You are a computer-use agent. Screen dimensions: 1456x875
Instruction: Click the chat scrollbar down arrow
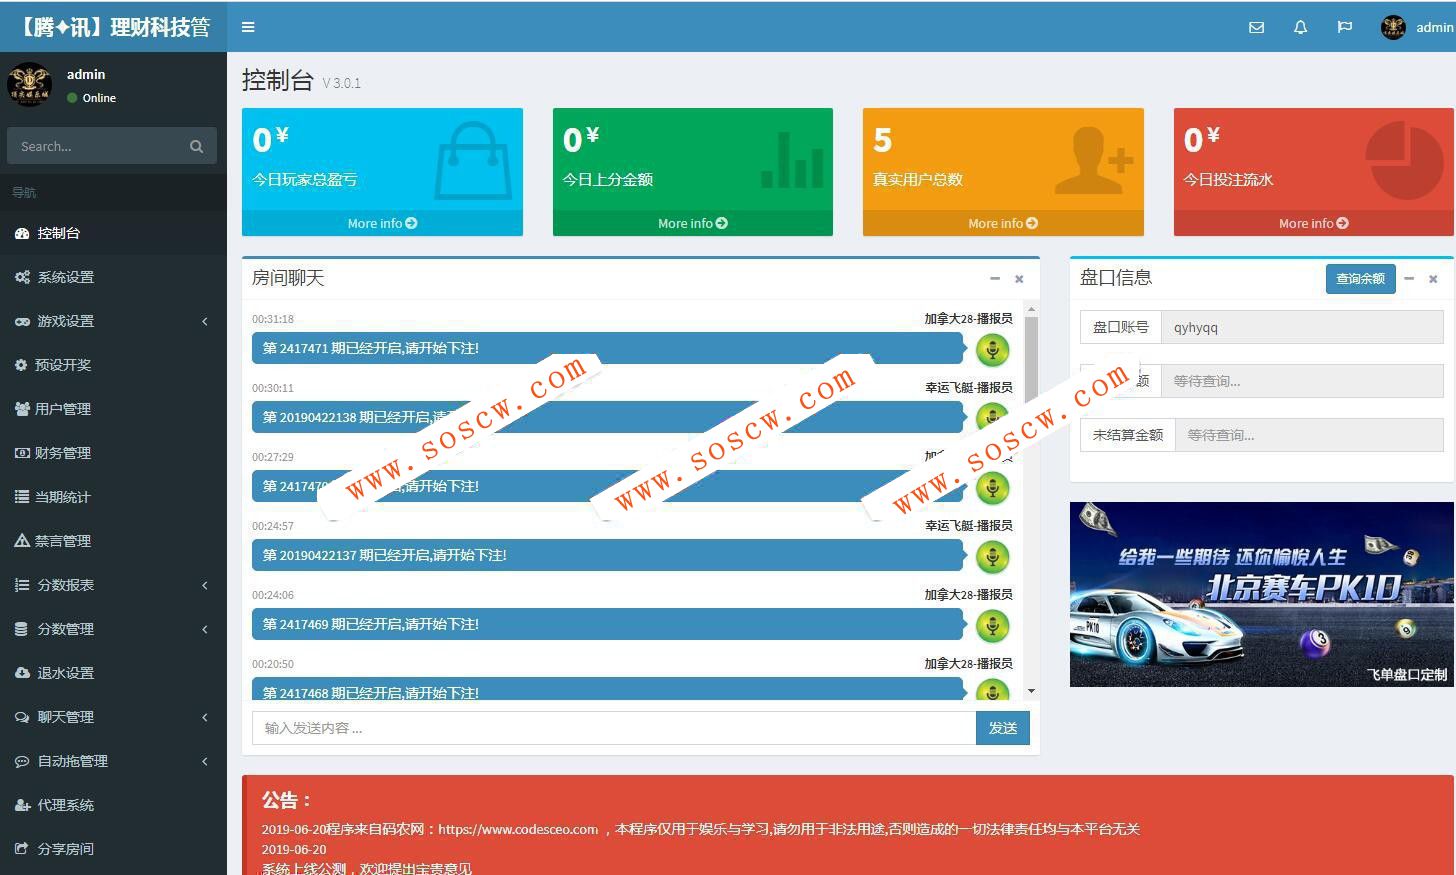(1031, 691)
